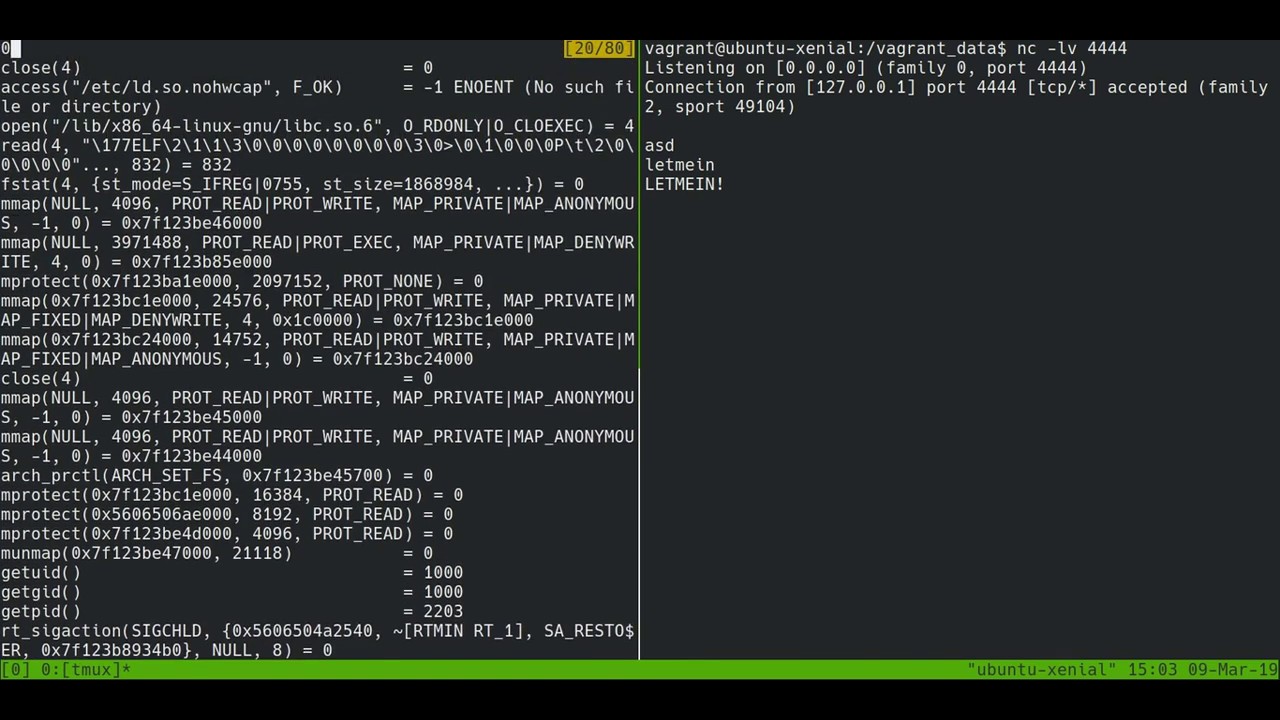This screenshot has height=720, width=1280.
Task: Click the 15:03 clock in tmux status bar
Action: (1152, 670)
